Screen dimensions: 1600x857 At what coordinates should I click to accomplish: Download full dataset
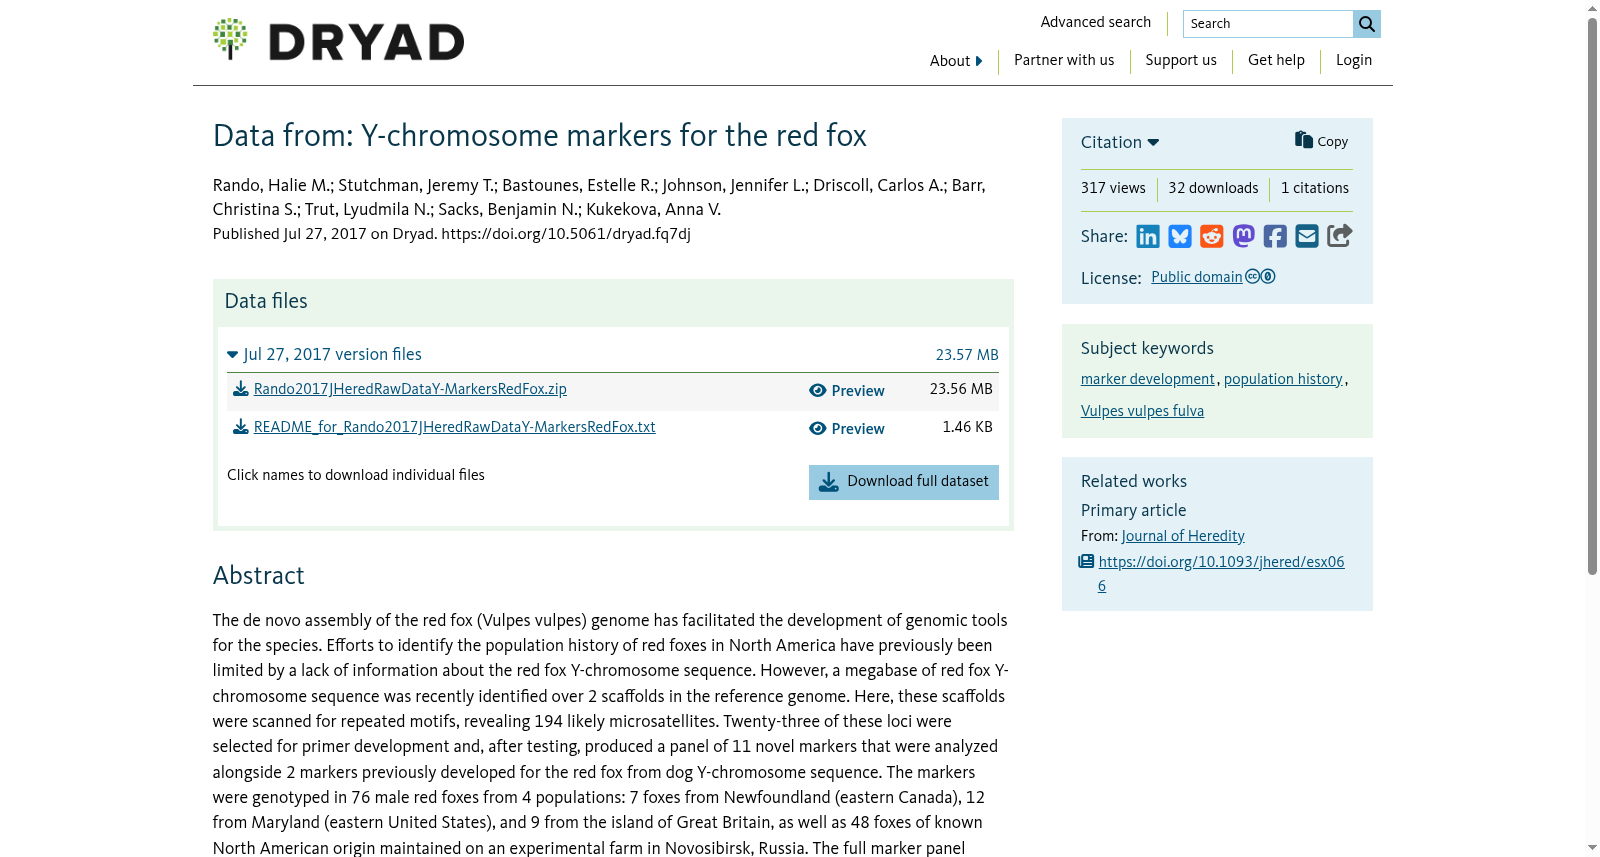coord(904,482)
